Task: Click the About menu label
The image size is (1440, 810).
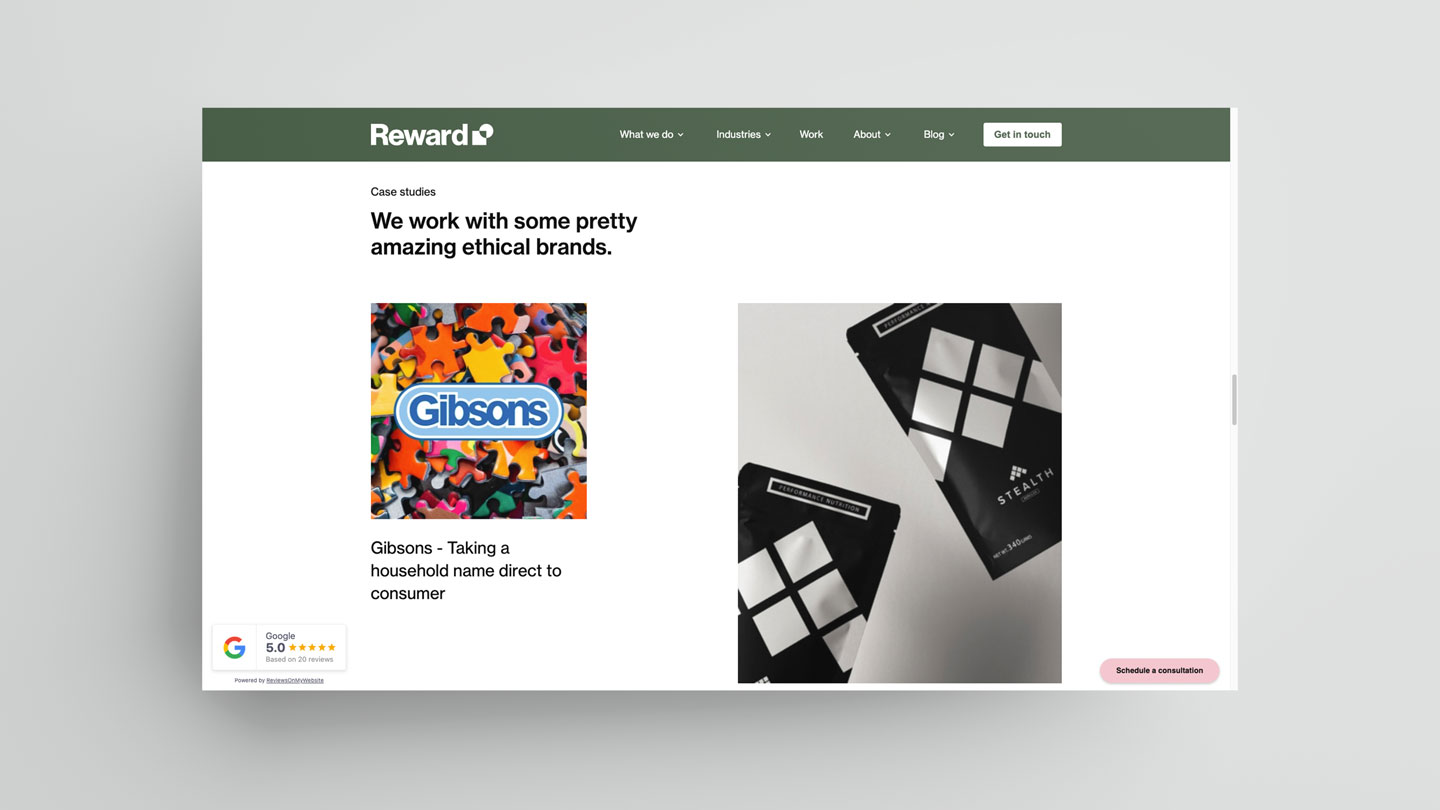Action: click(x=867, y=134)
